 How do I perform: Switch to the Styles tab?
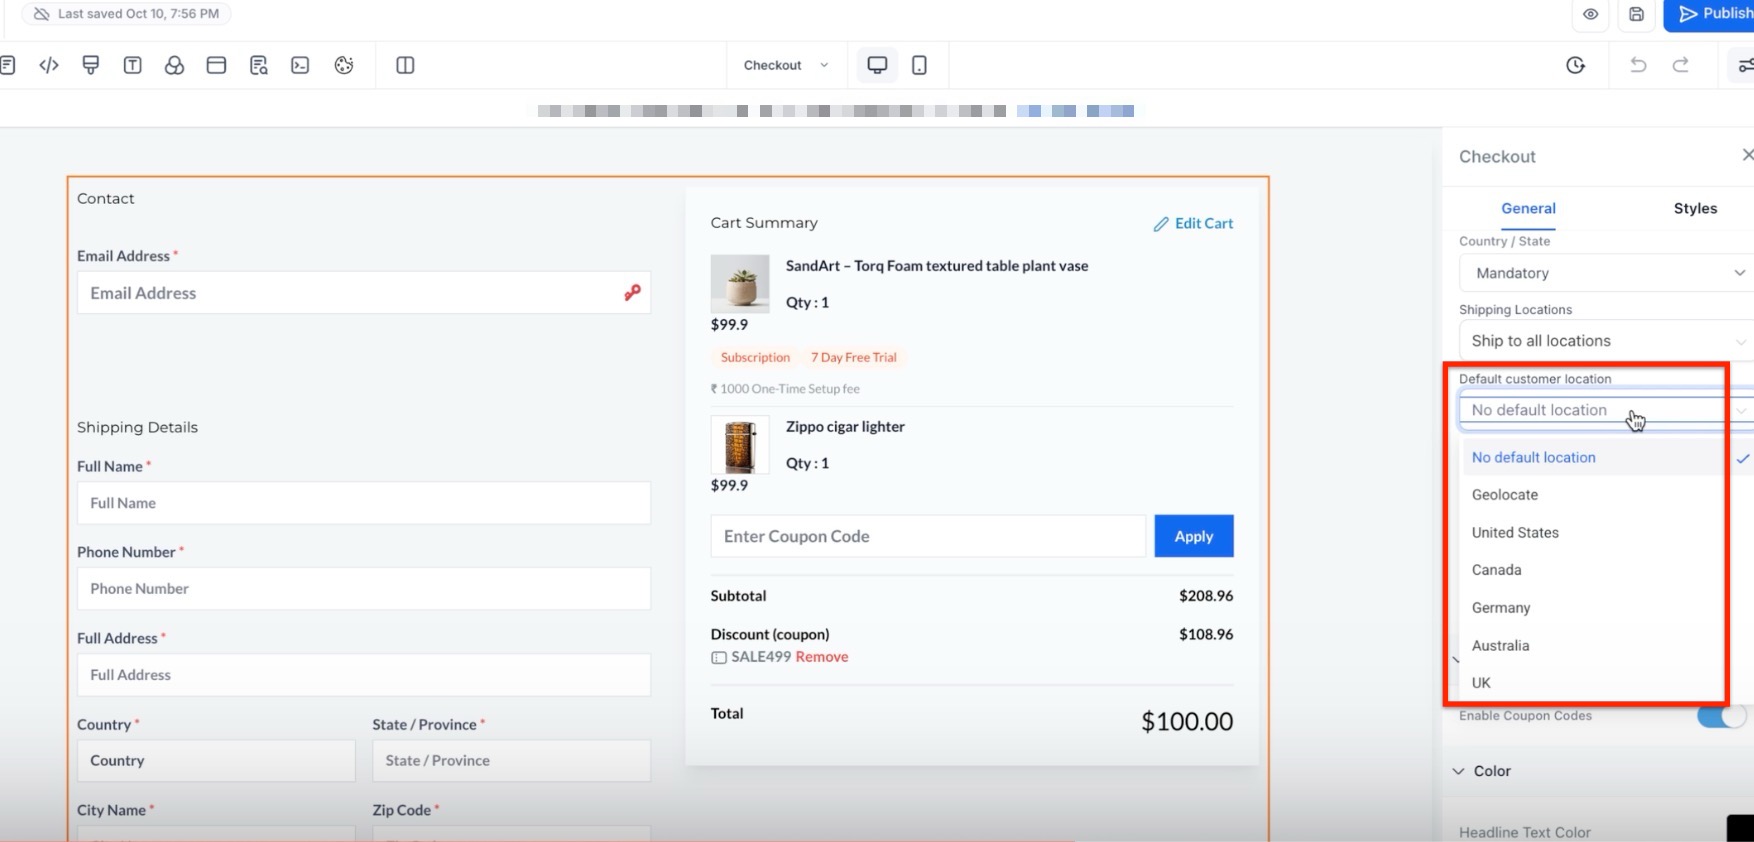[x=1695, y=208]
